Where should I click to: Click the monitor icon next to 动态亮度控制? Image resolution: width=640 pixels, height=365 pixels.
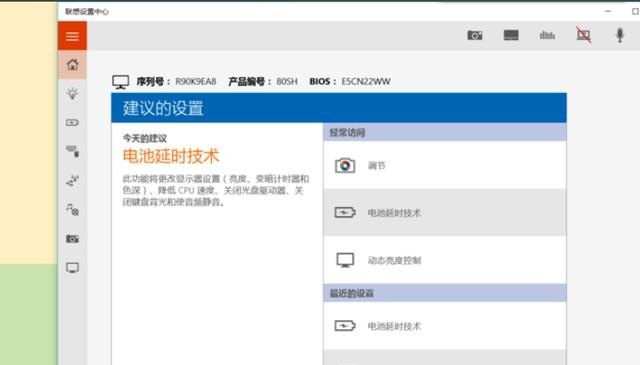point(345,260)
